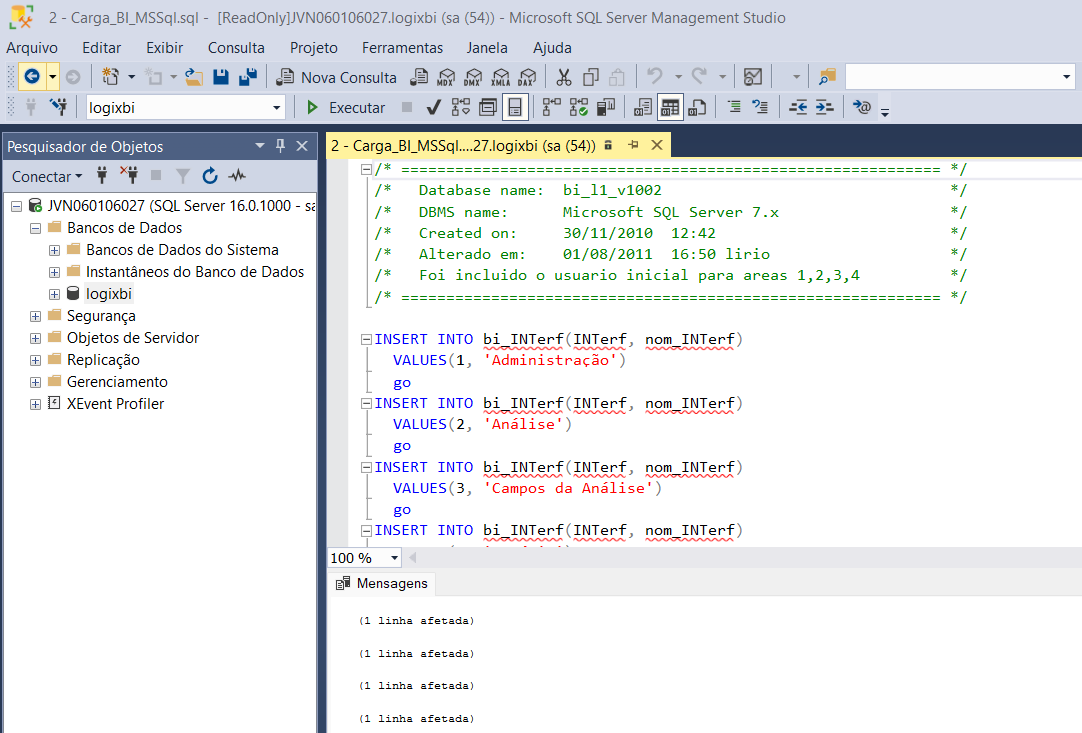Click the Undo arrow icon
The height and width of the screenshot is (733, 1082).
[655, 77]
